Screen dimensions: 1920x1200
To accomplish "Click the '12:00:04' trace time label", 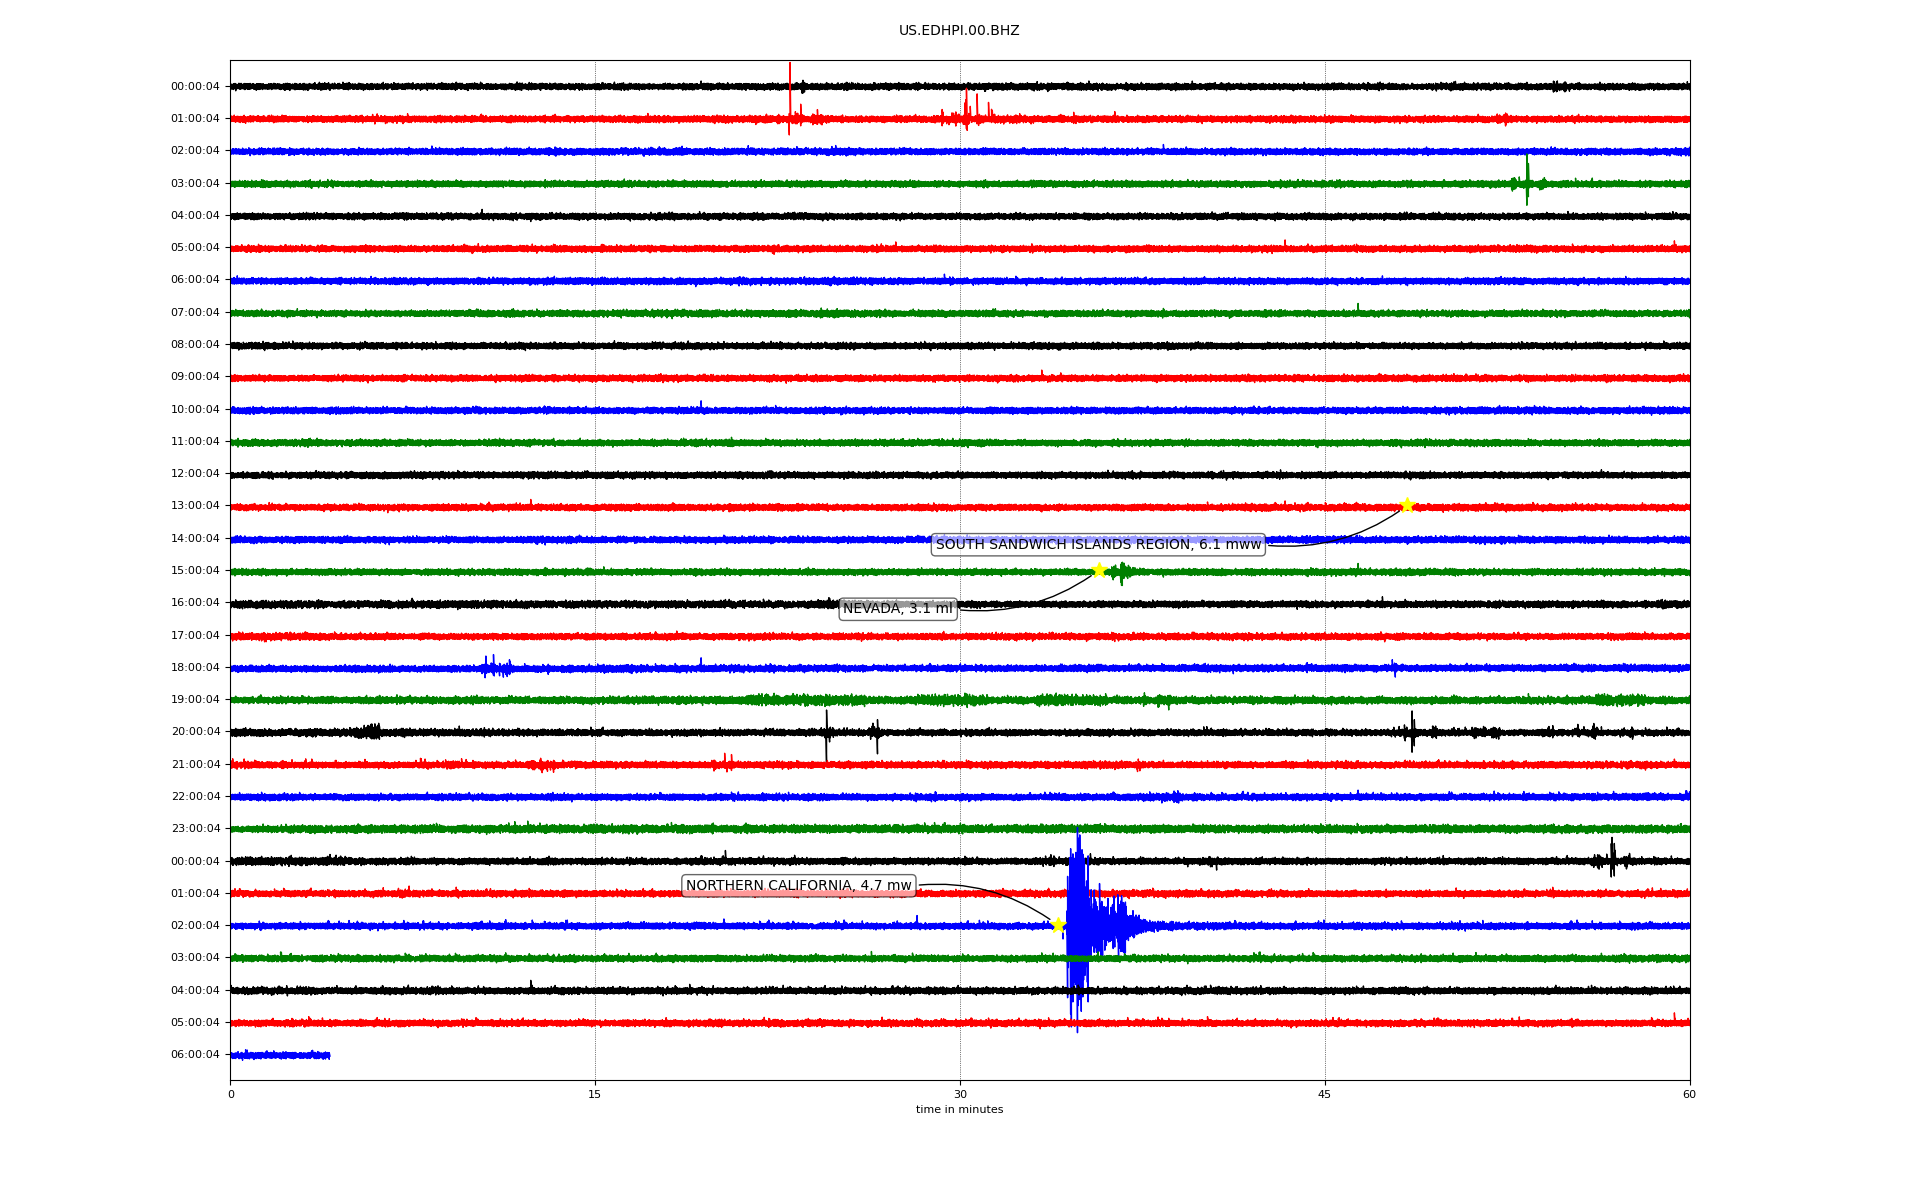I will 195,473.
